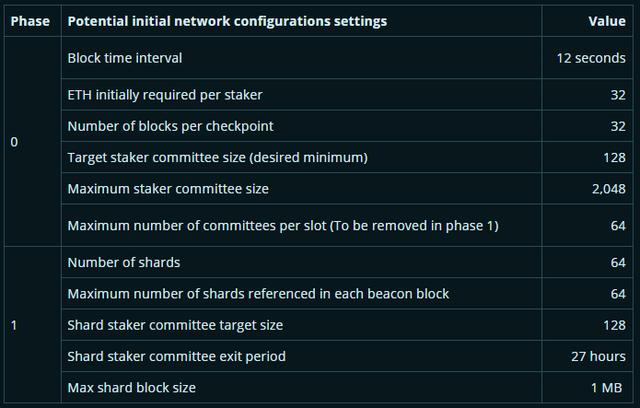Click the Number of blocks per checkpoint row
Viewport: 640px width, 408px height.
170,126
